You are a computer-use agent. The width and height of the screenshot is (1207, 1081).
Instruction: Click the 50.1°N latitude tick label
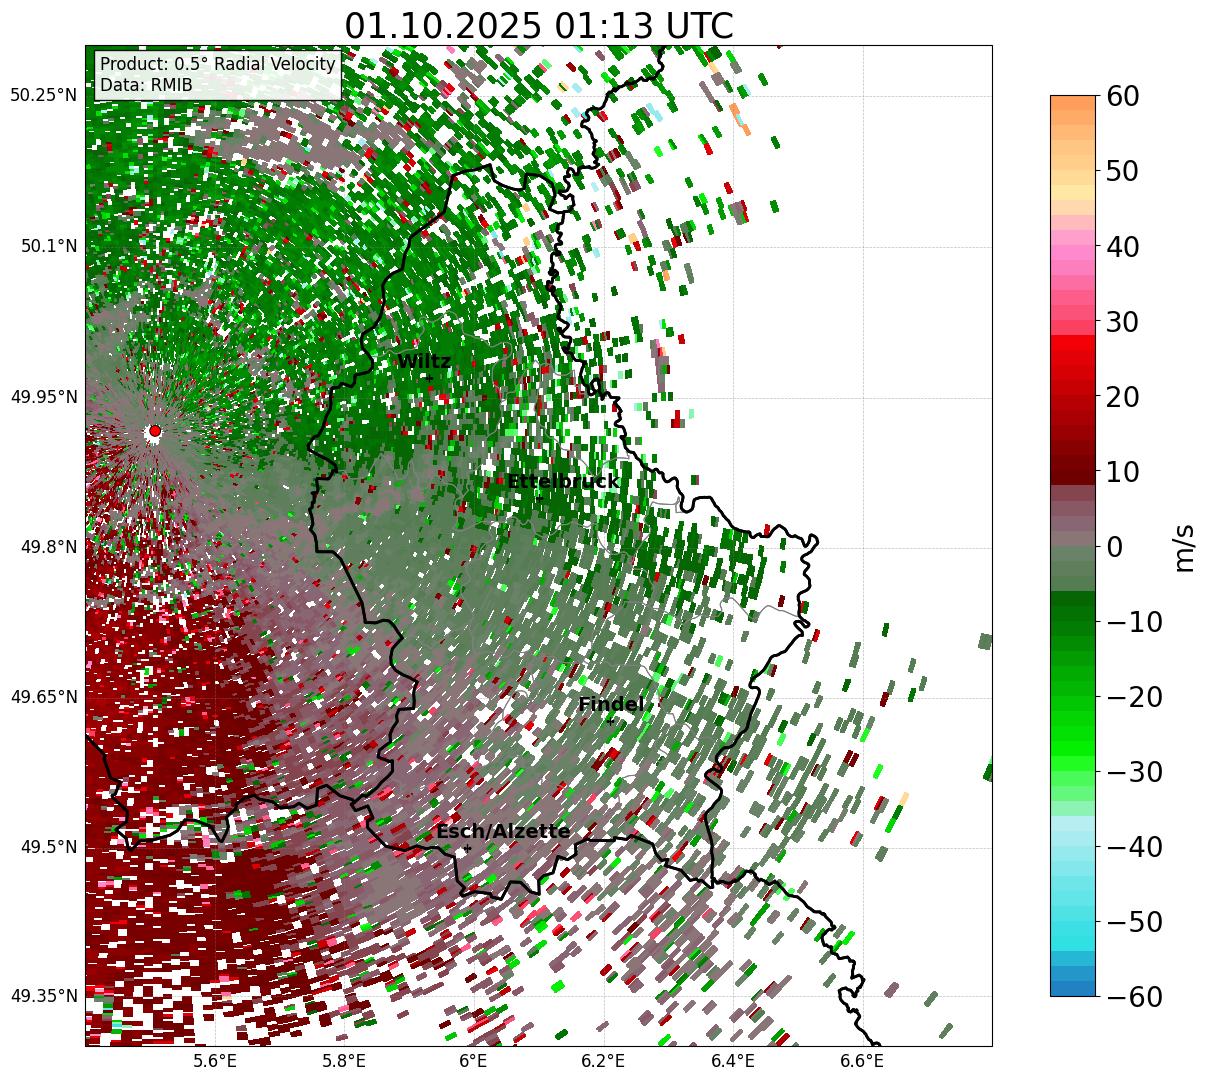[x=48, y=246]
